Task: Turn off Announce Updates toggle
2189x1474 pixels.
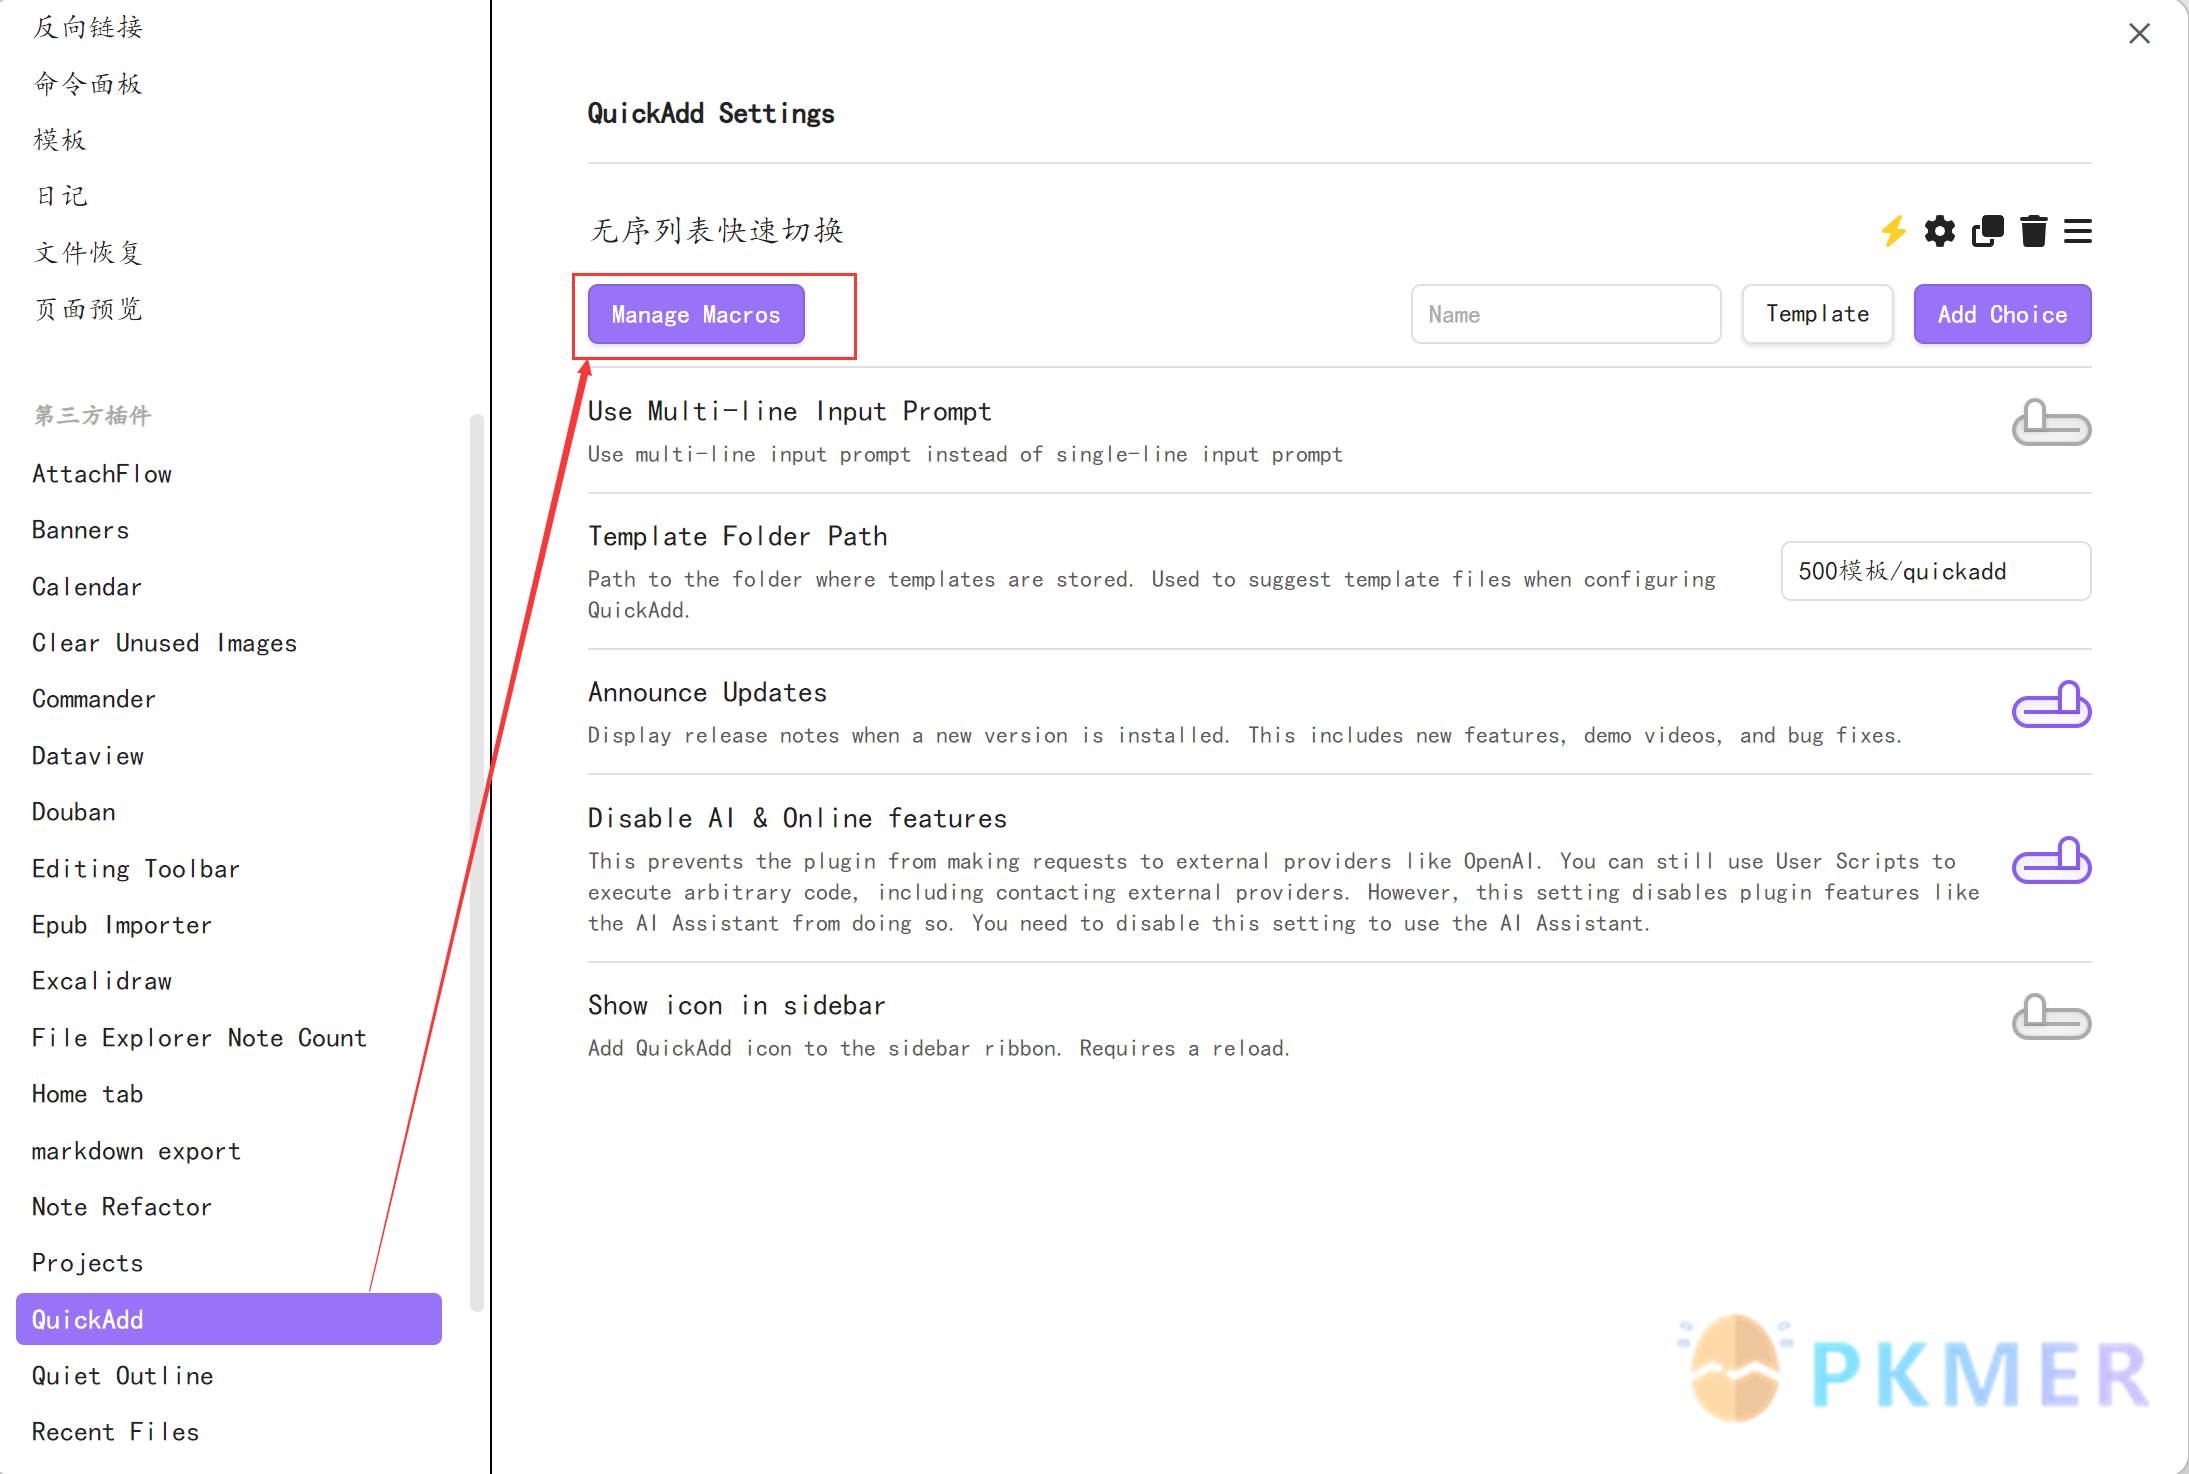Action: pos(2051,704)
